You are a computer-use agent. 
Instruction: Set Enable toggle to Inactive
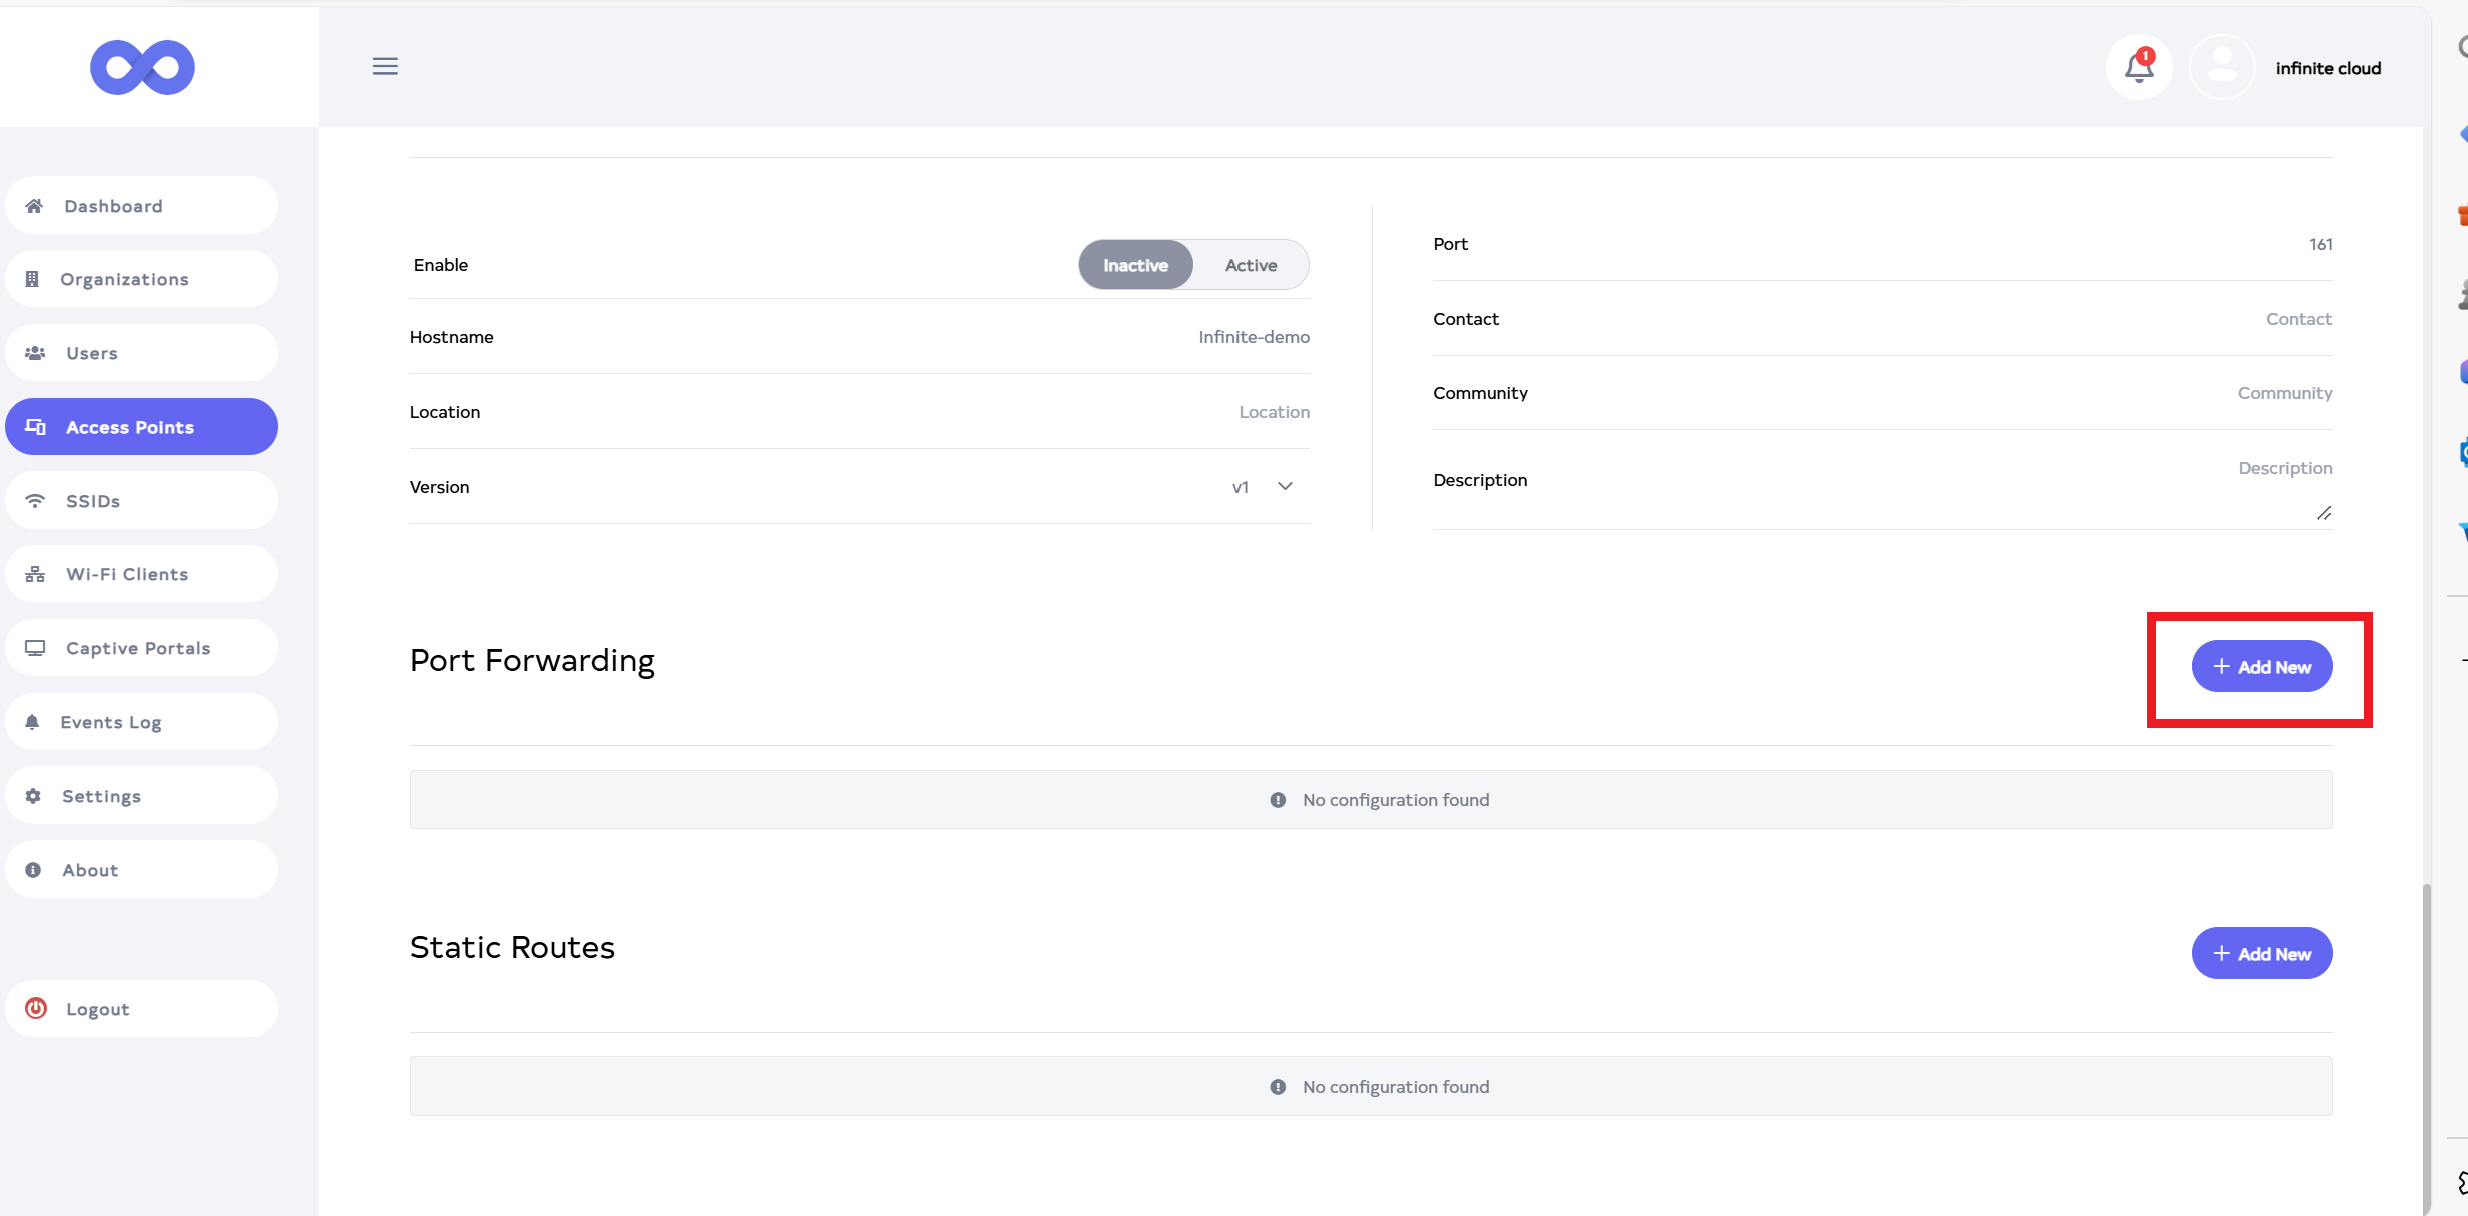1135,265
